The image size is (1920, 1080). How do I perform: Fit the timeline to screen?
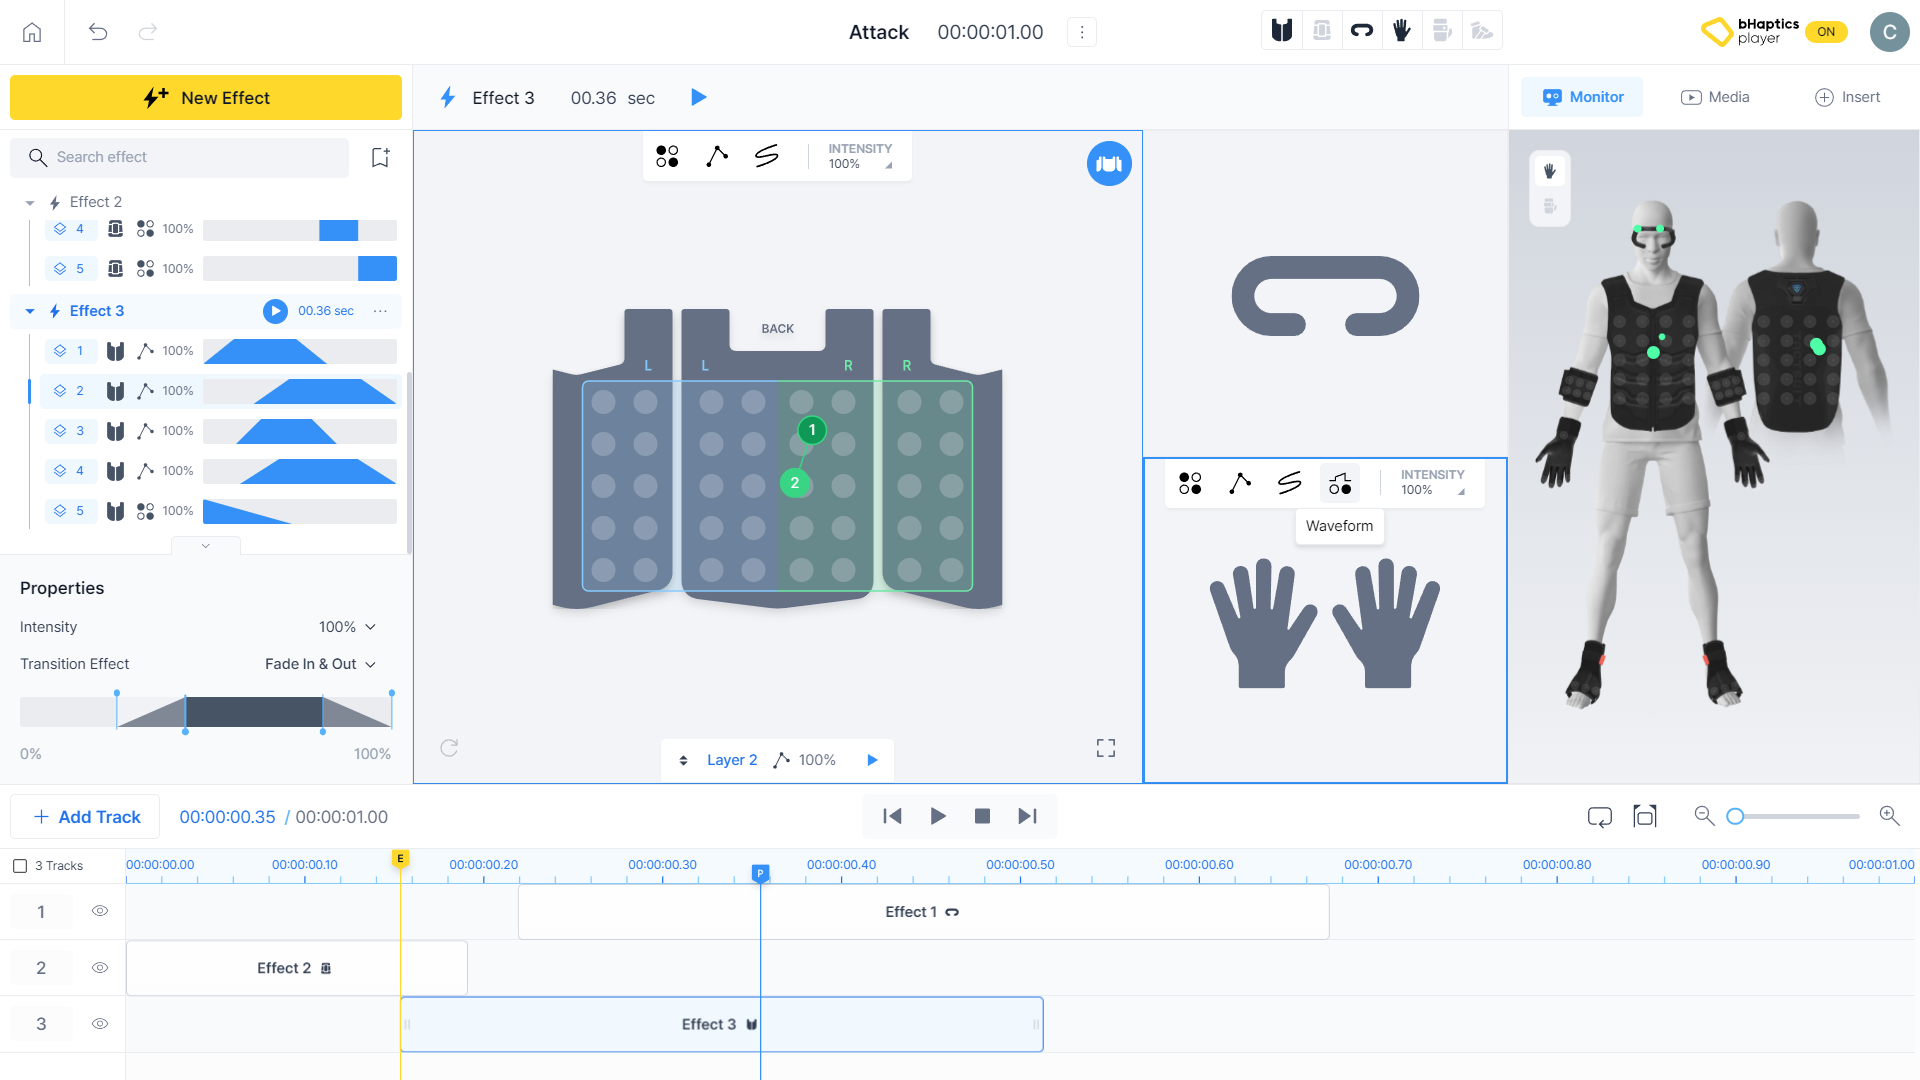click(1645, 816)
